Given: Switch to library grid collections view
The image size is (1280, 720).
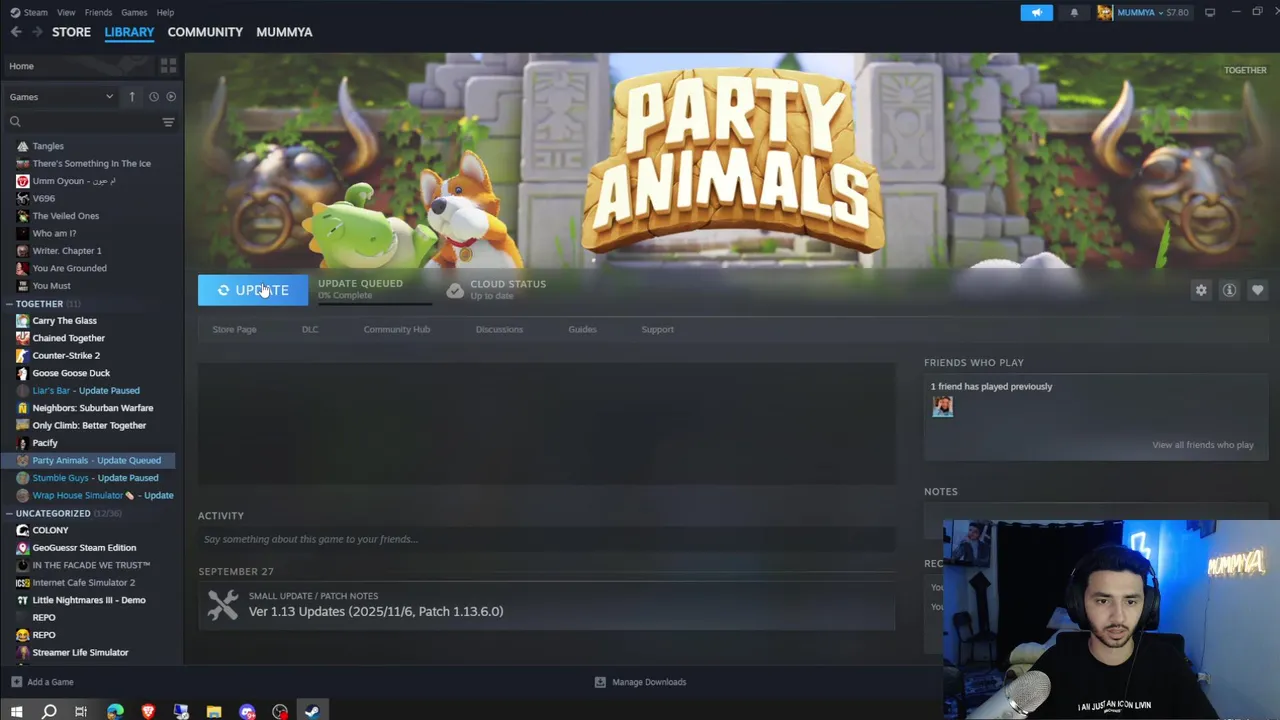Looking at the screenshot, I should (x=168, y=66).
